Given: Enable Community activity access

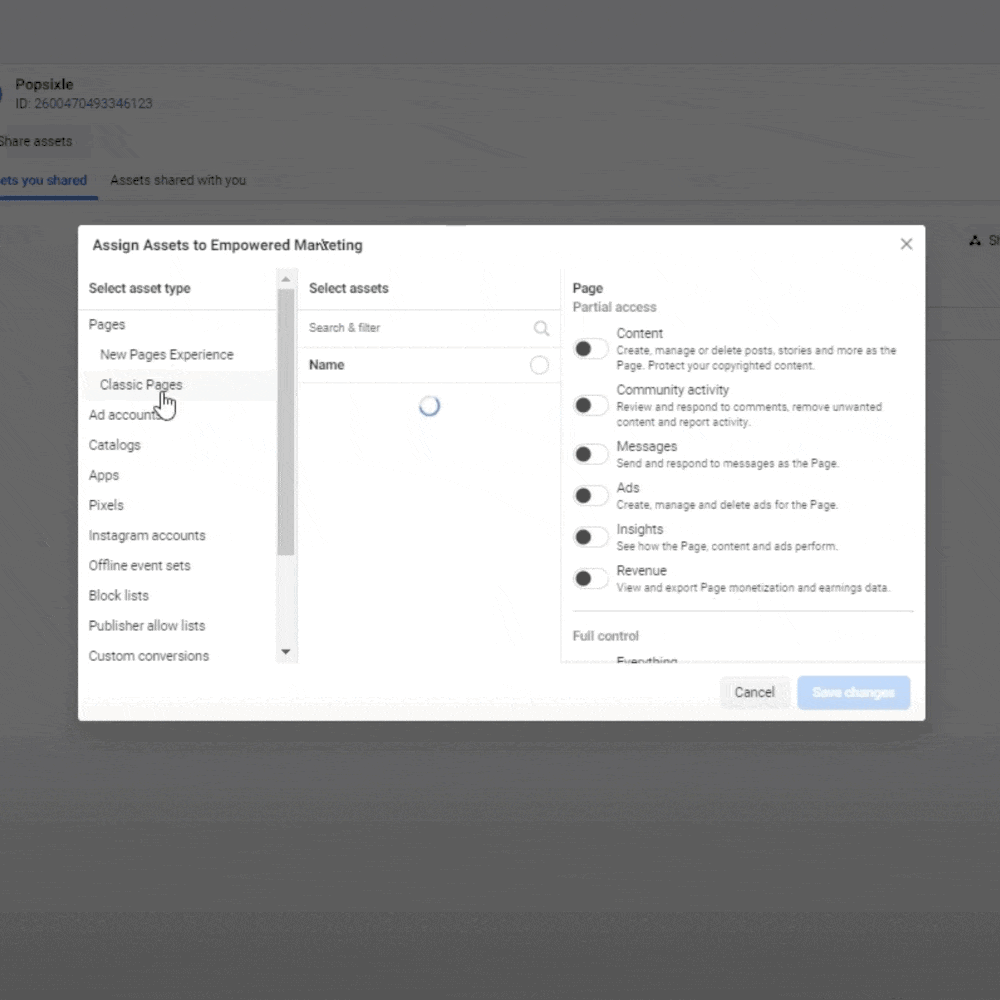Looking at the screenshot, I should 590,405.
